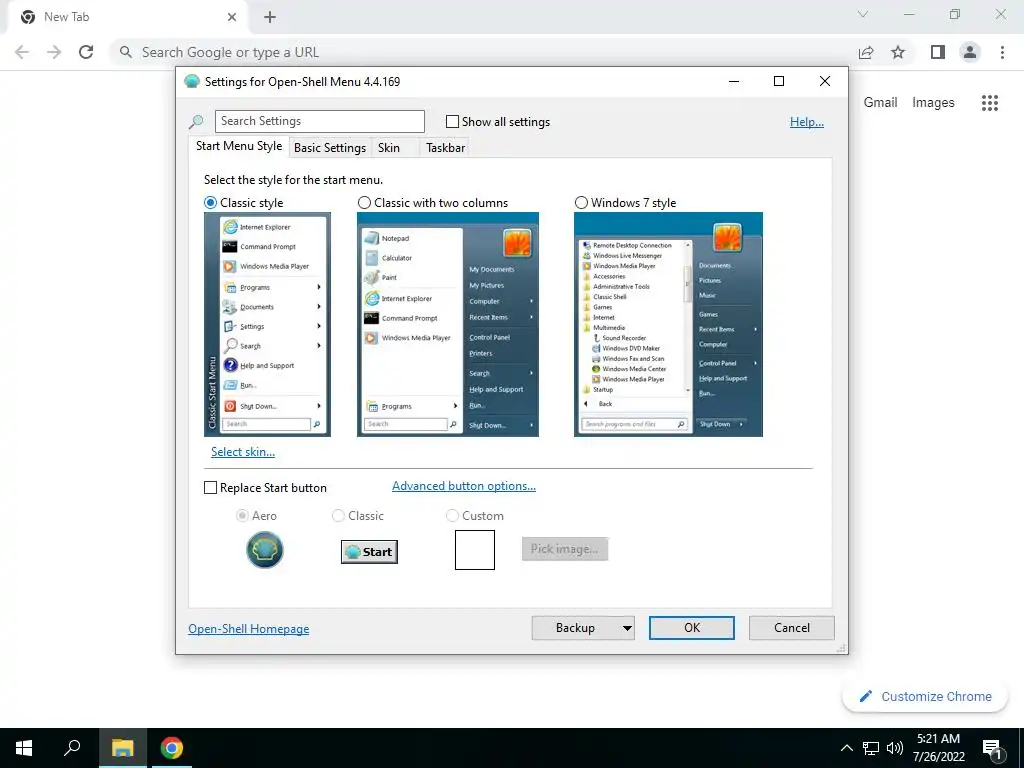
Task: Reload the page in Chrome
Action: point(86,52)
